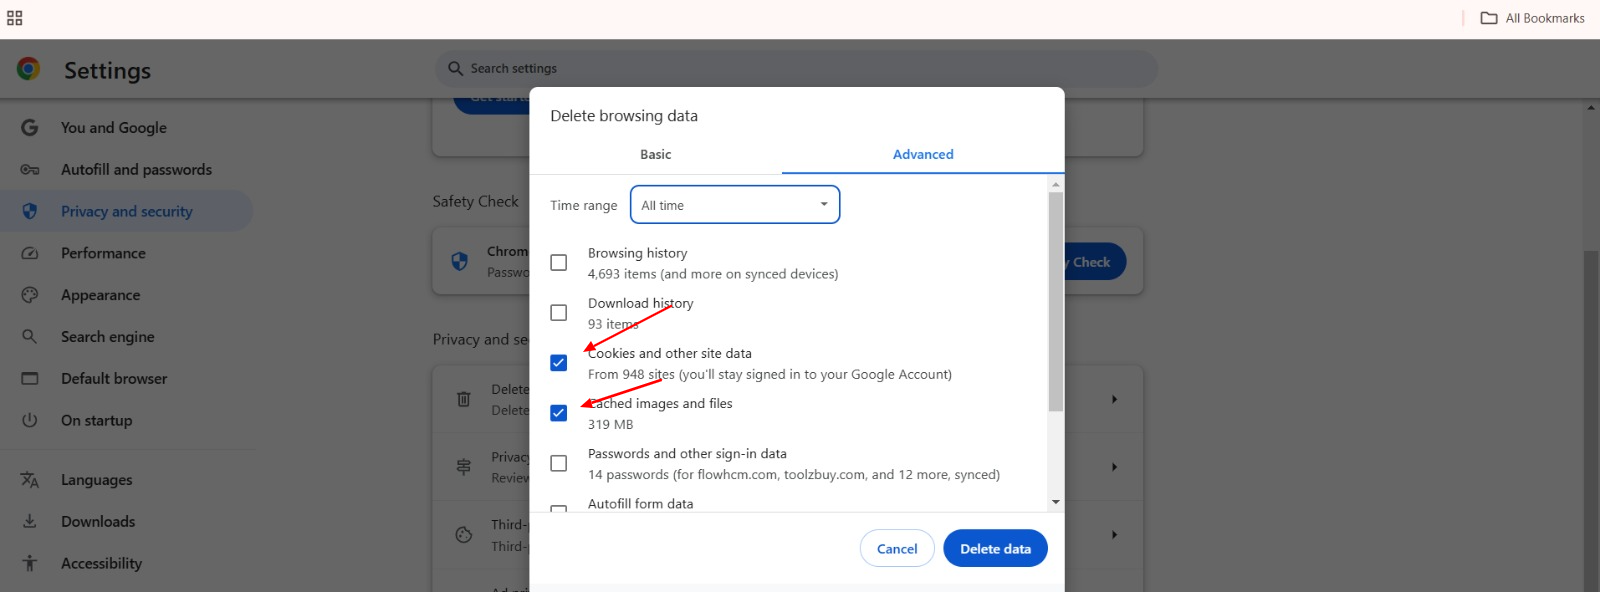The image size is (1600, 592).
Task: Click the 93 items text
Action: 613,324
